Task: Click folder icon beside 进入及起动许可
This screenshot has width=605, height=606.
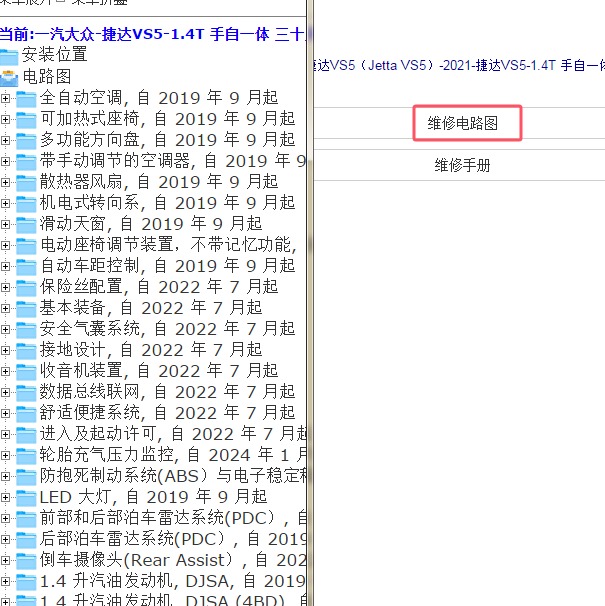Action: click(x=26, y=435)
